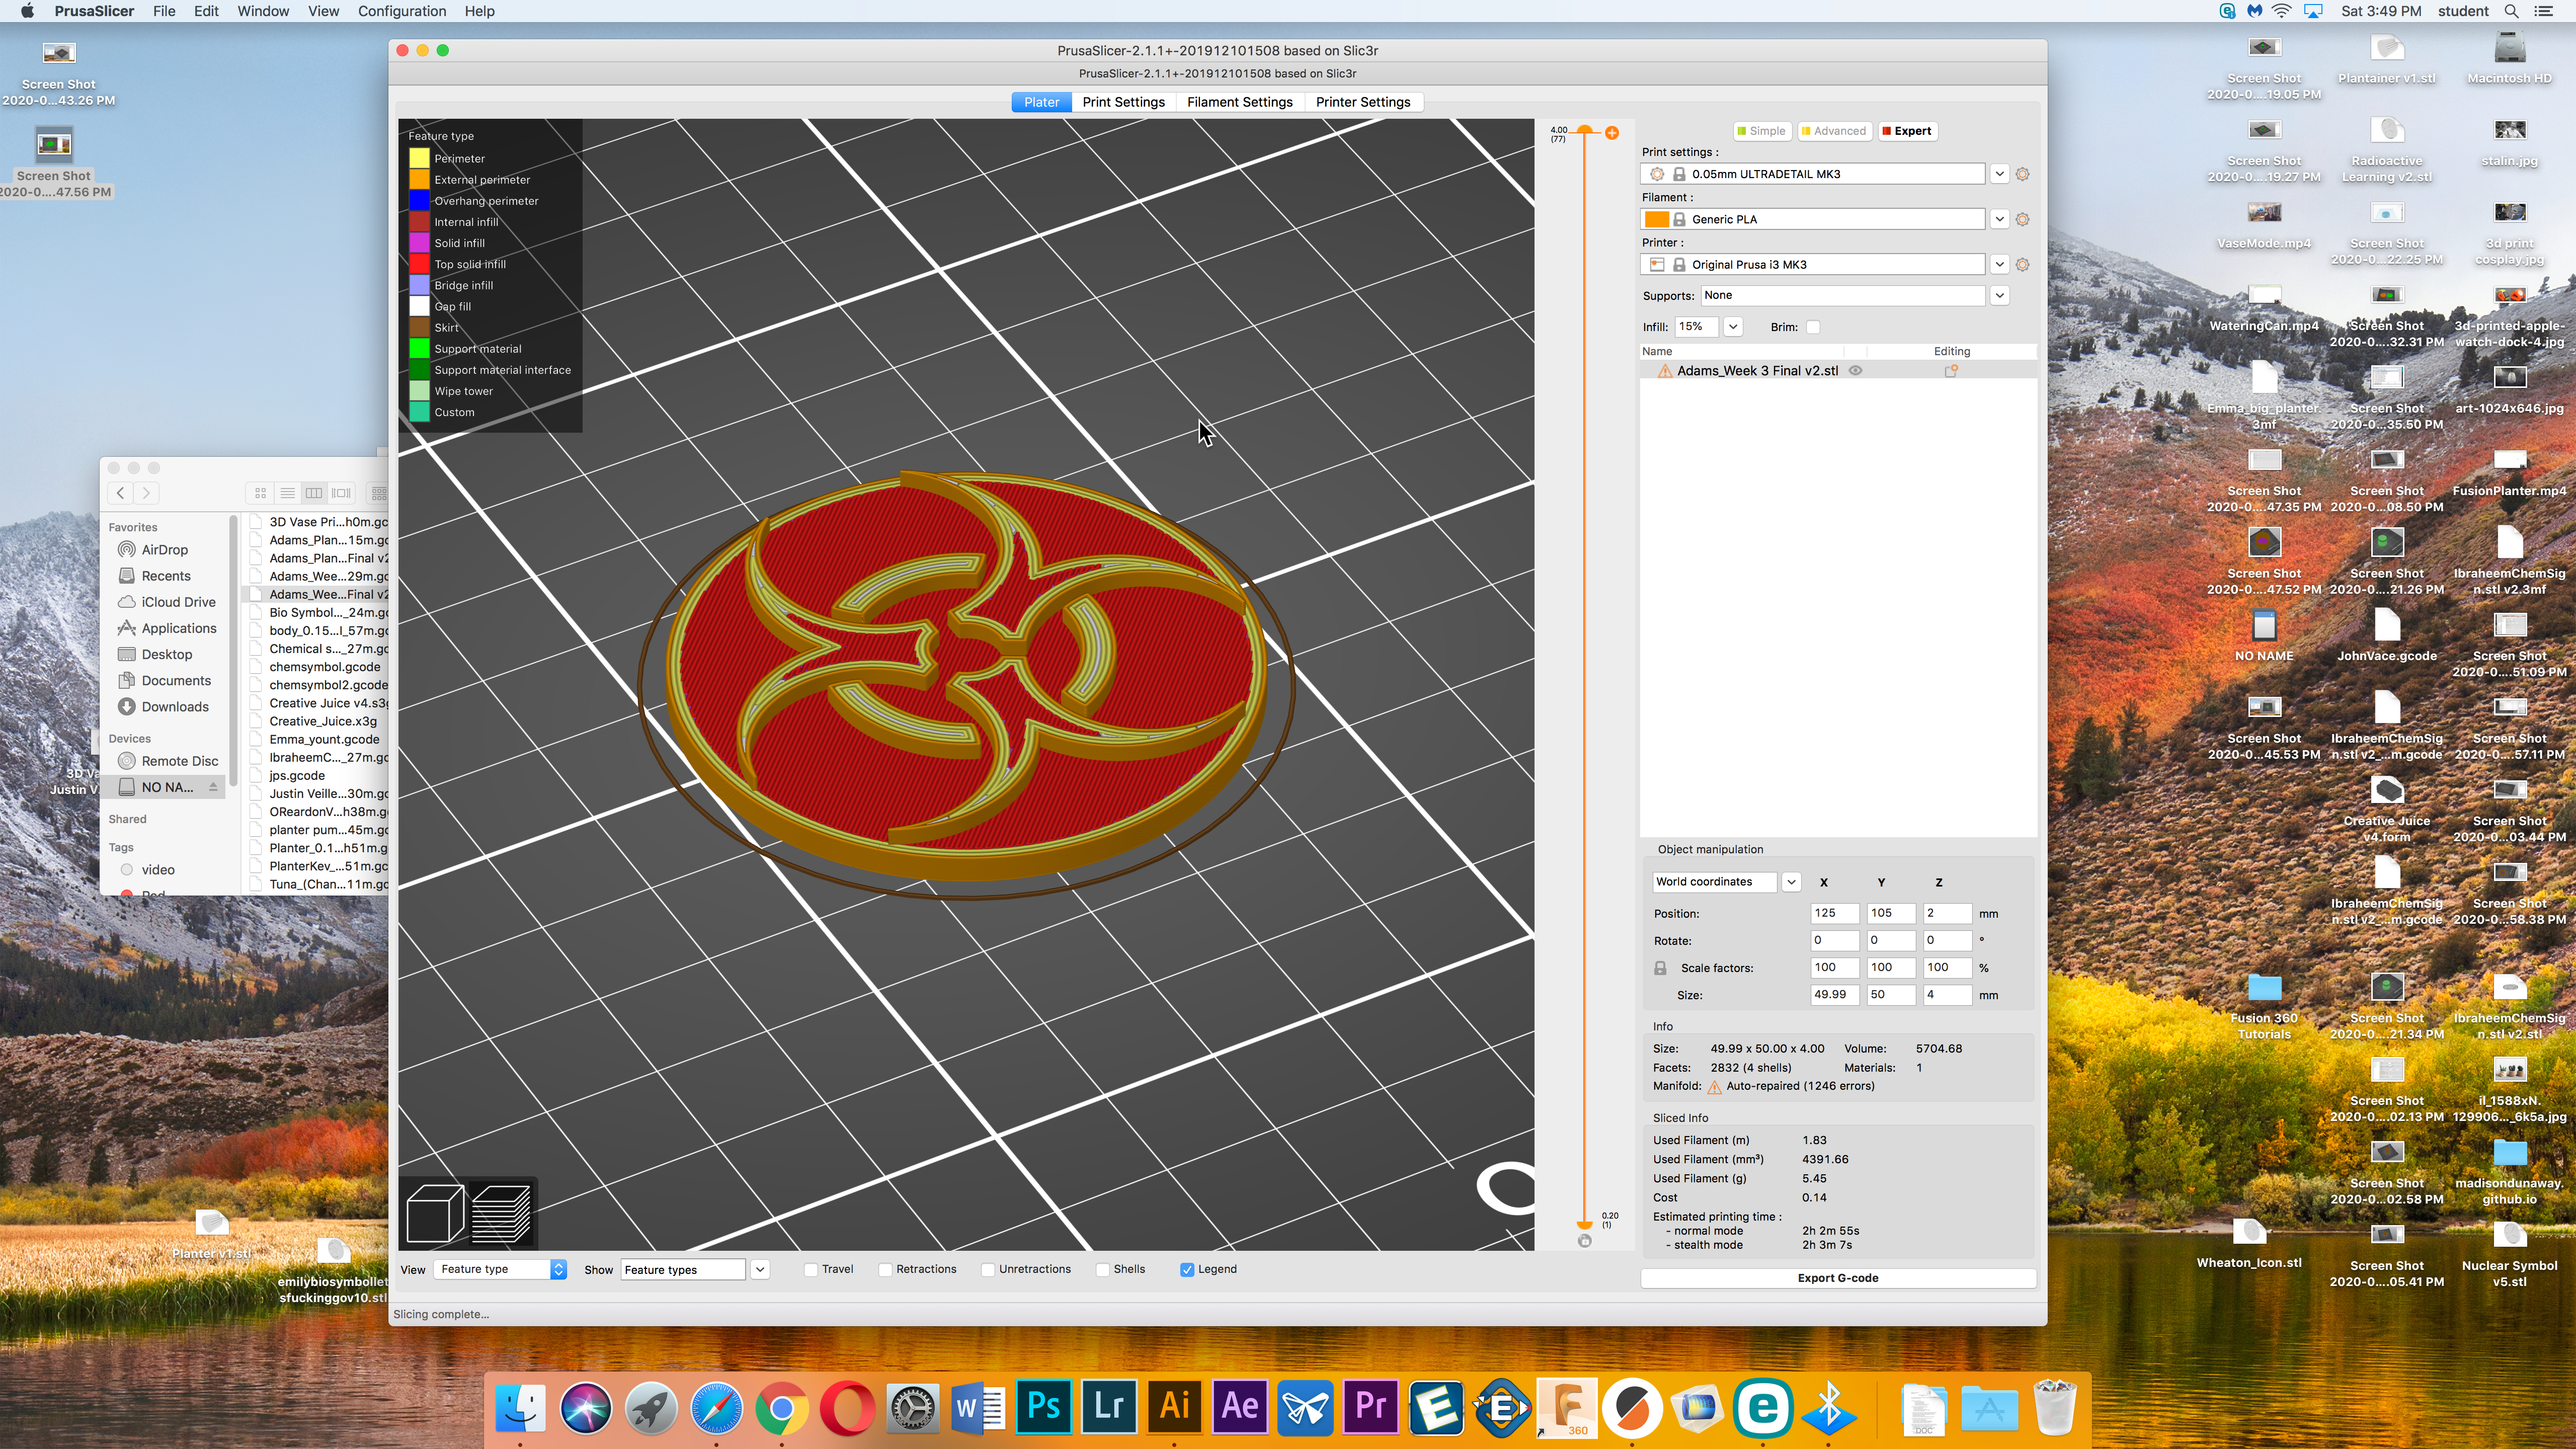Screen dimensions: 2576x1449
Task: Click the orange plus on the layer slider
Action: tap(1612, 133)
